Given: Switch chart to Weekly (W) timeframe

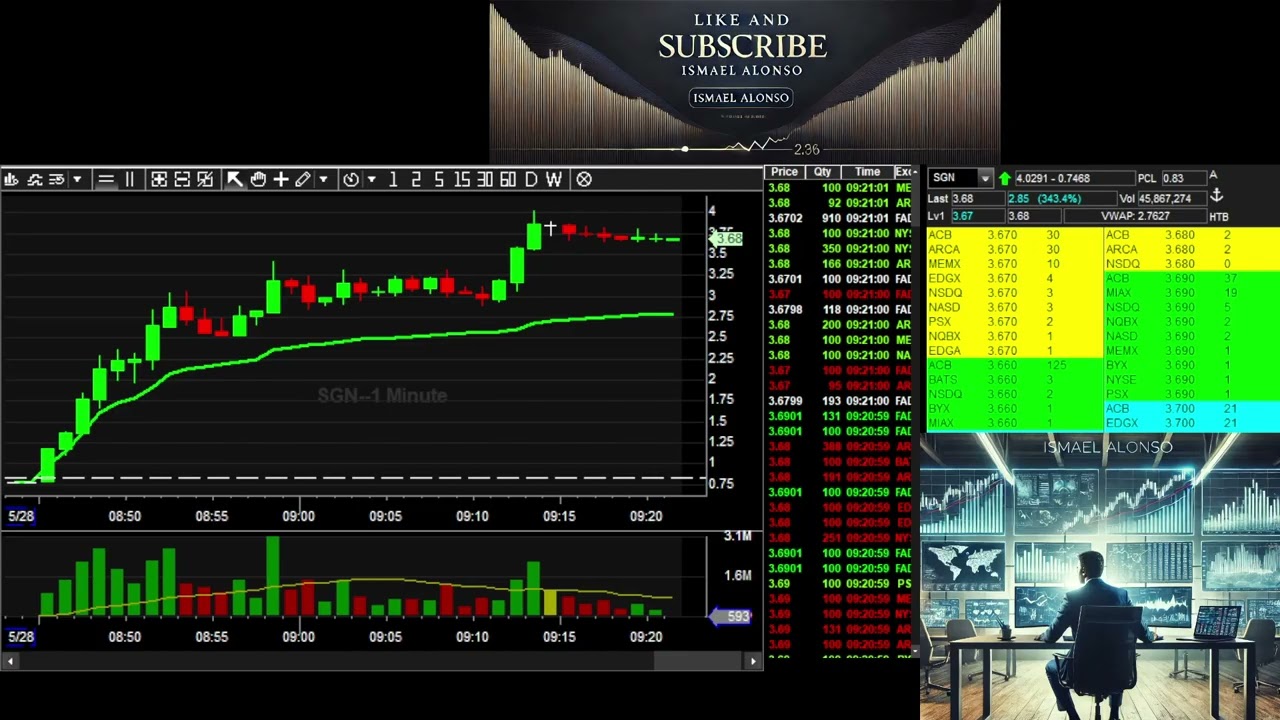Looking at the screenshot, I should [x=554, y=179].
